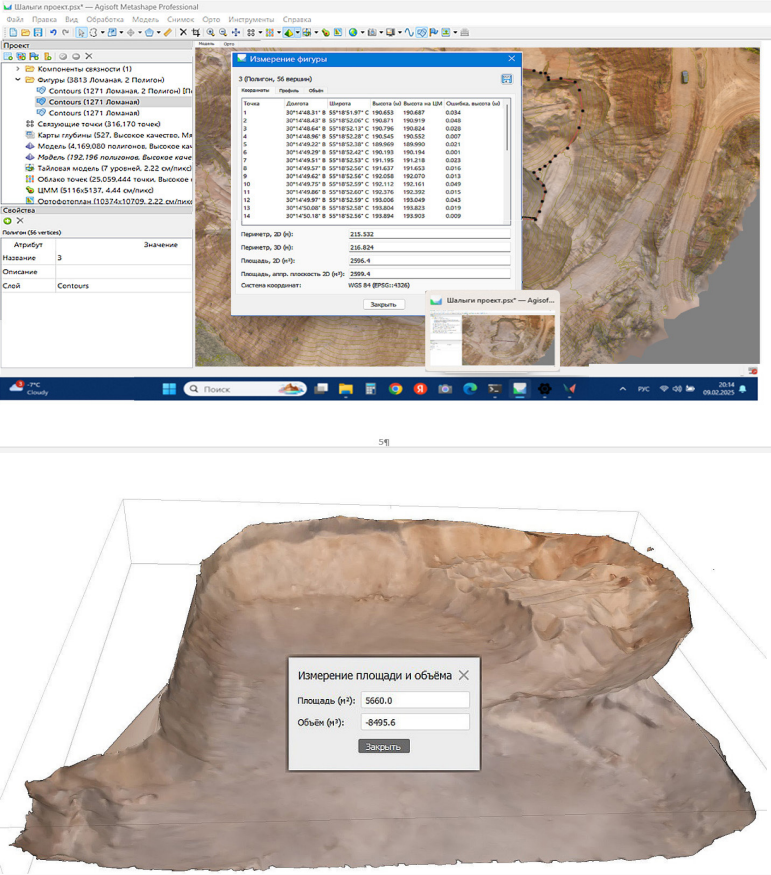Click the Add chunk icon in Project panel
Viewport: 771px width, 875px height.
[8, 56]
